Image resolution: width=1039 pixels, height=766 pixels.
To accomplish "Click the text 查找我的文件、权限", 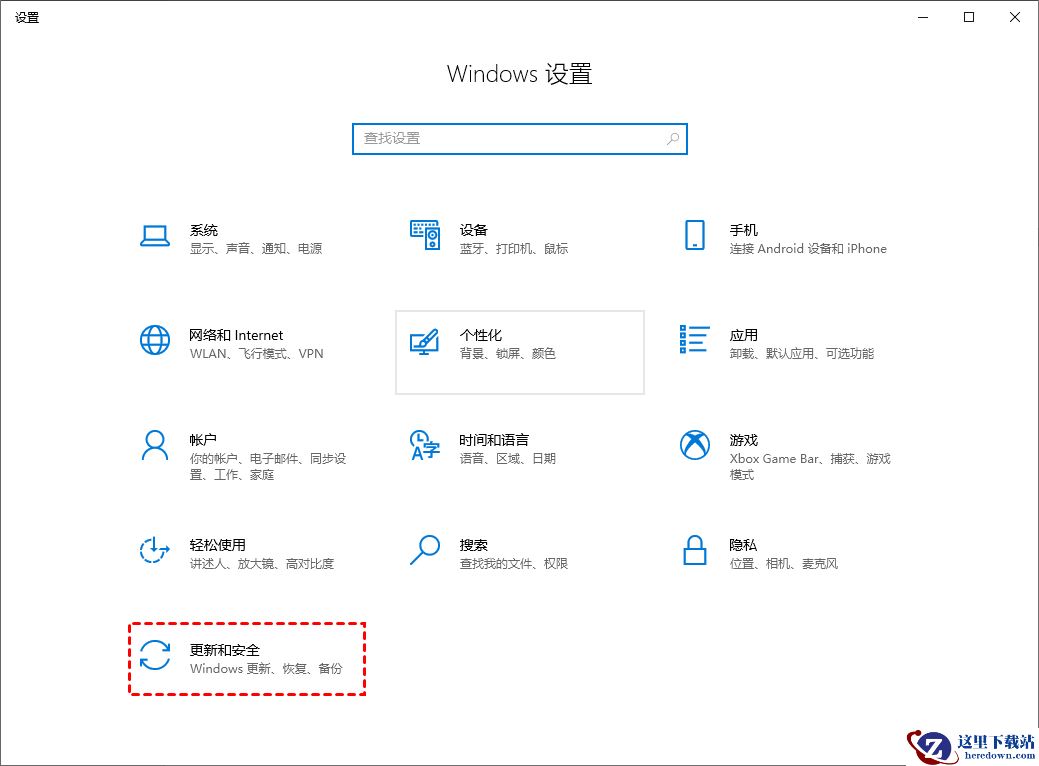I will pos(514,564).
